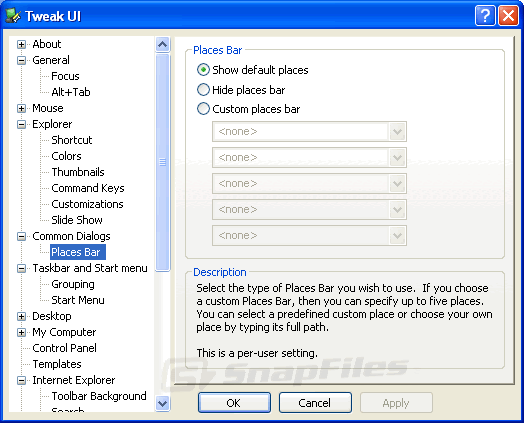Collapse the Internet Explorer node
This screenshot has width=524, height=423.
click(x=21, y=380)
